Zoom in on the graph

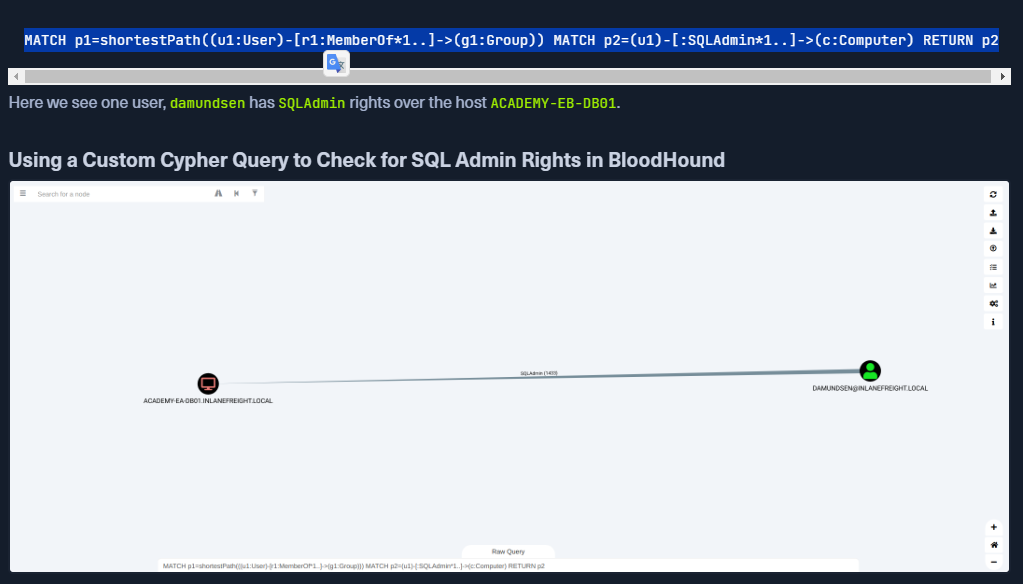coord(993,526)
